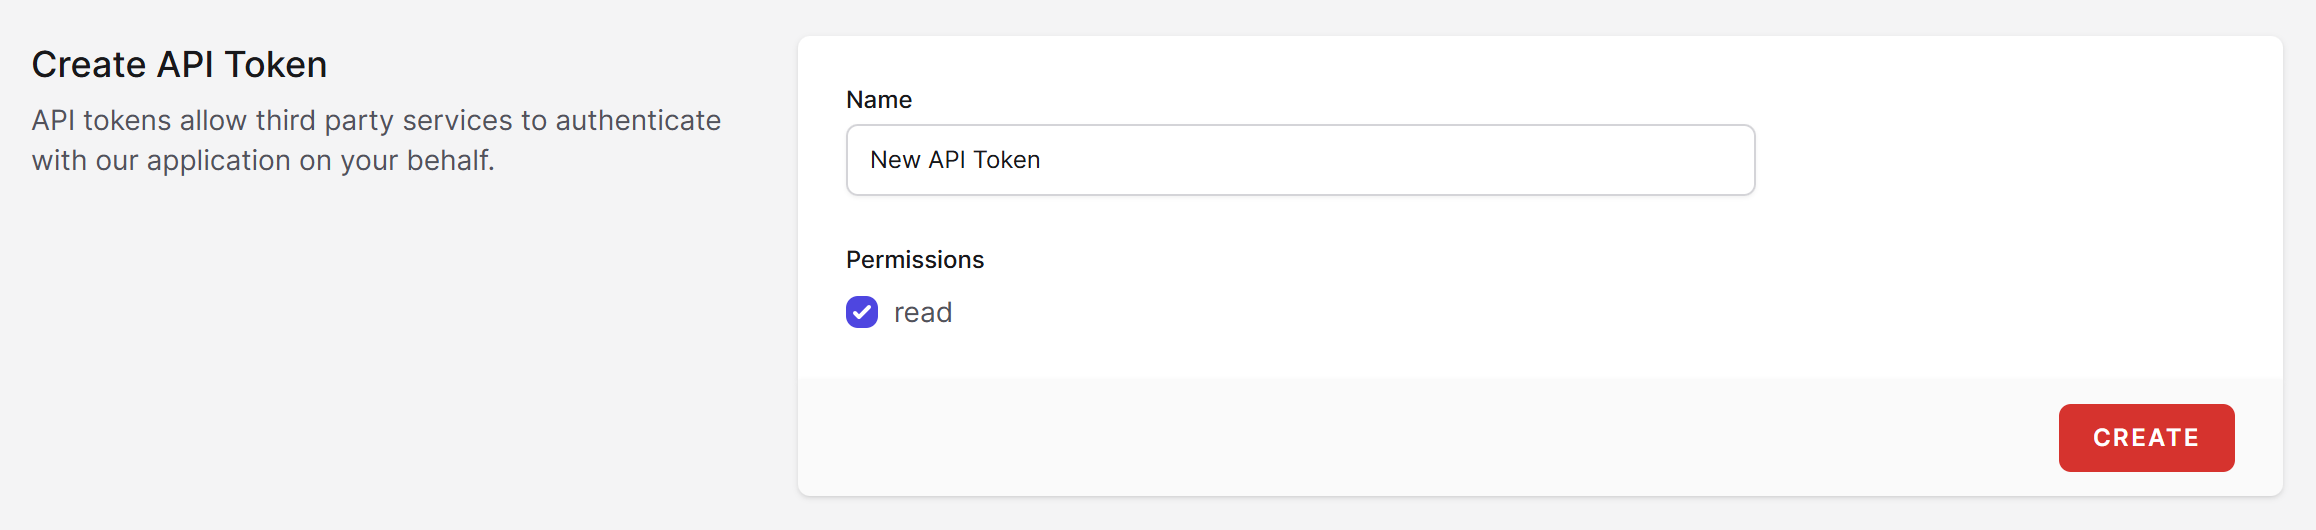The image size is (2316, 530).
Task: Click the word "read" next to the checkbox
Action: [x=922, y=313]
